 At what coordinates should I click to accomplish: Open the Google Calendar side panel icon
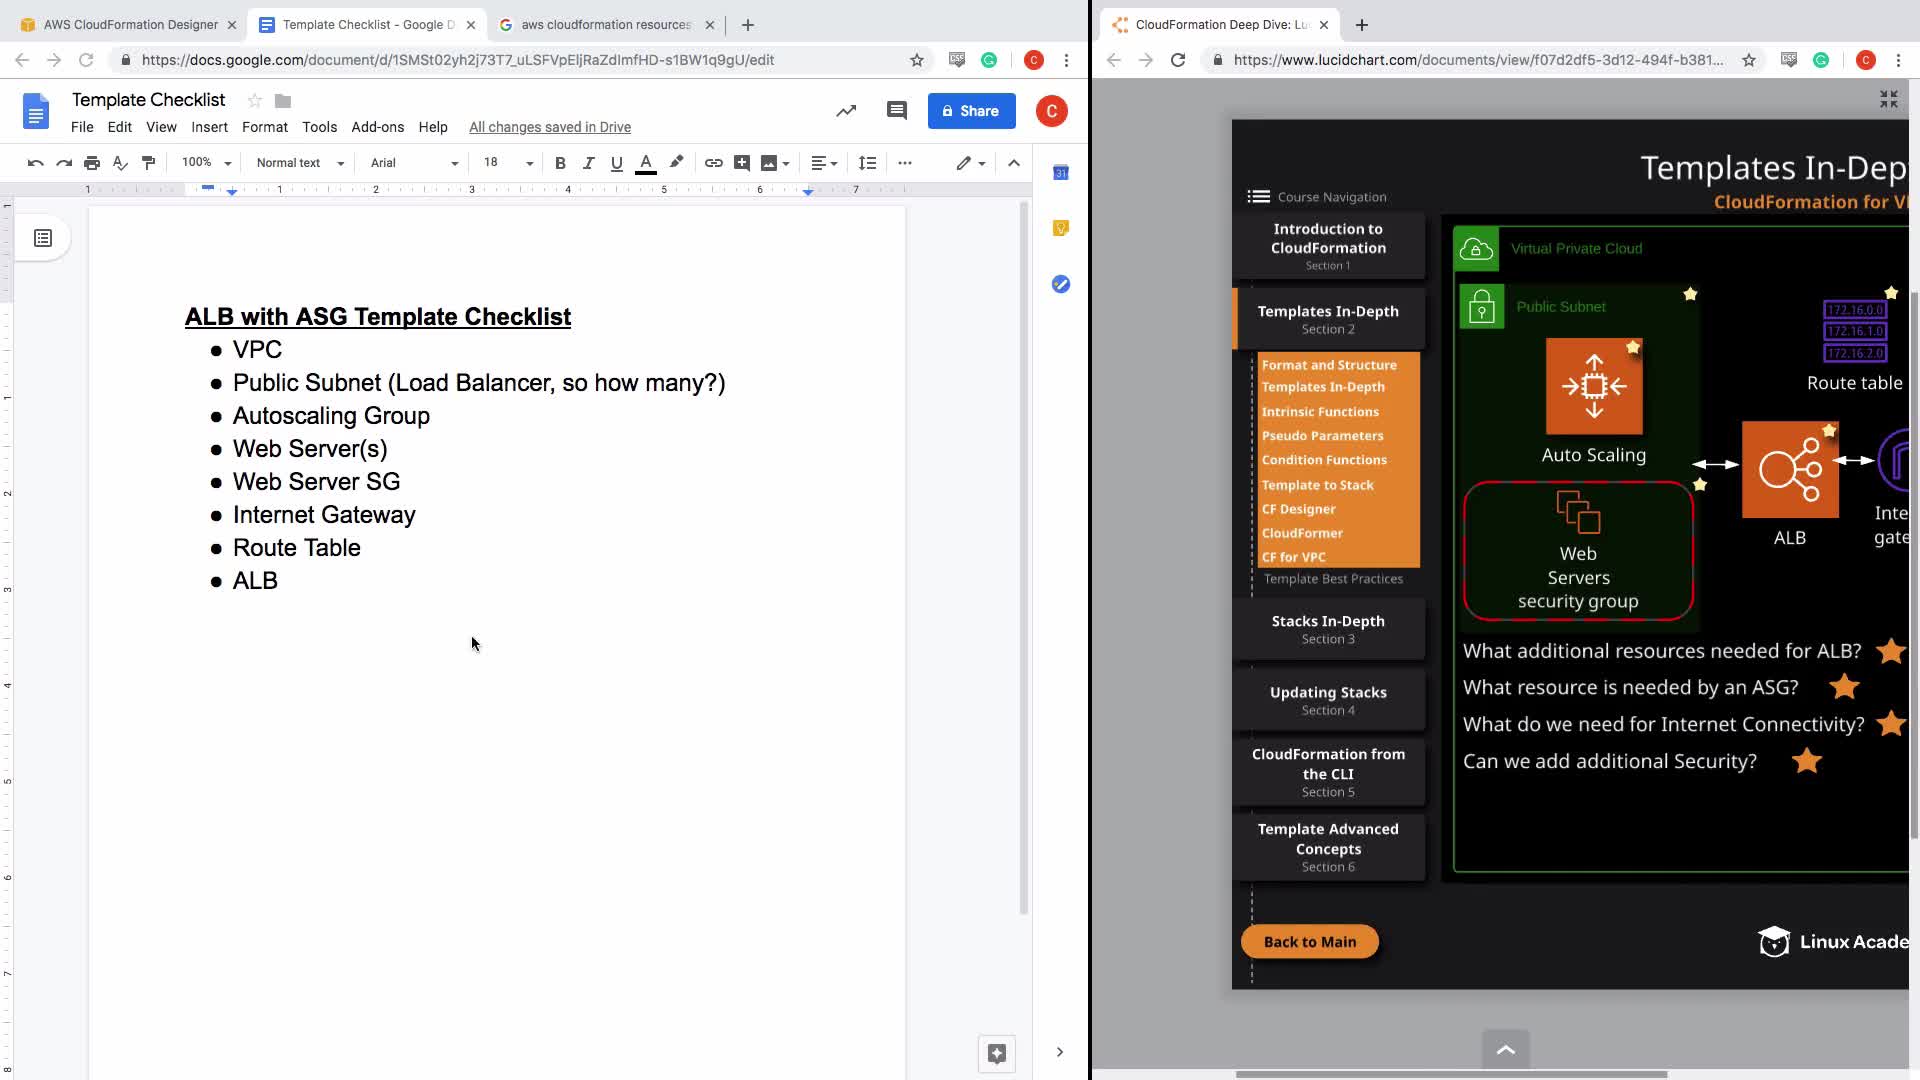(x=1061, y=173)
